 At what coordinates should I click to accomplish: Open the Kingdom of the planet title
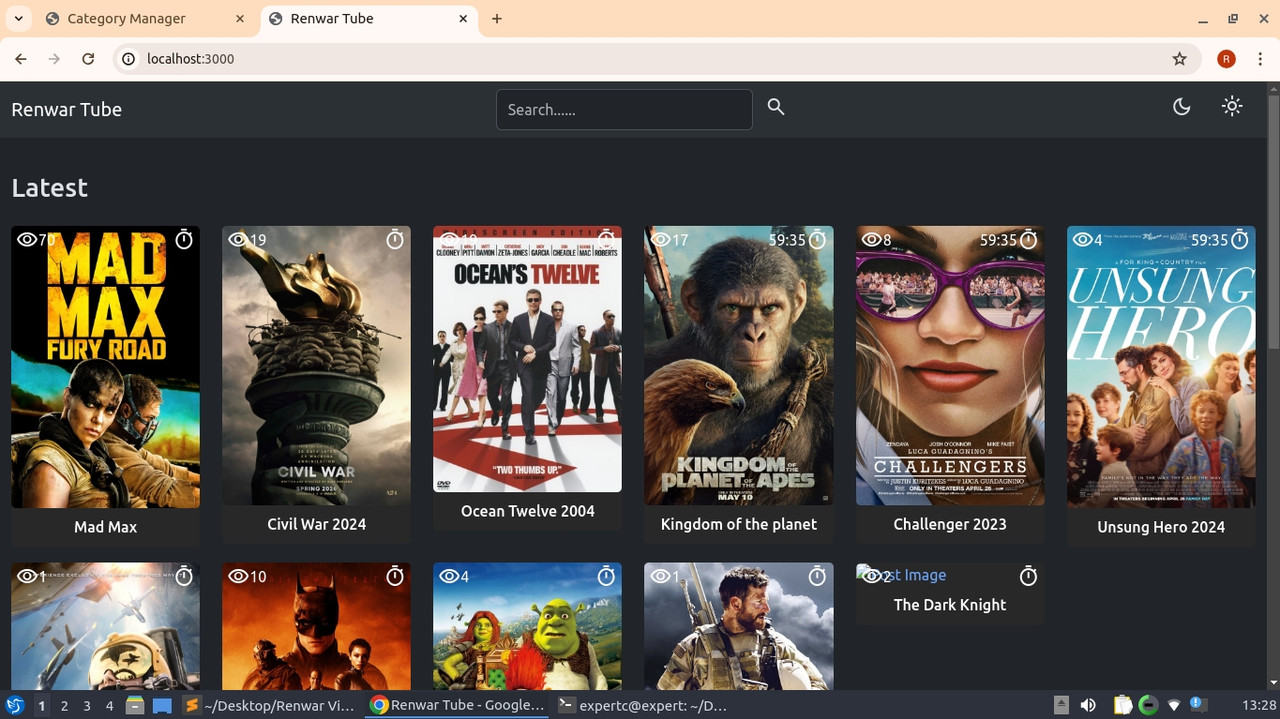tap(738, 524)
